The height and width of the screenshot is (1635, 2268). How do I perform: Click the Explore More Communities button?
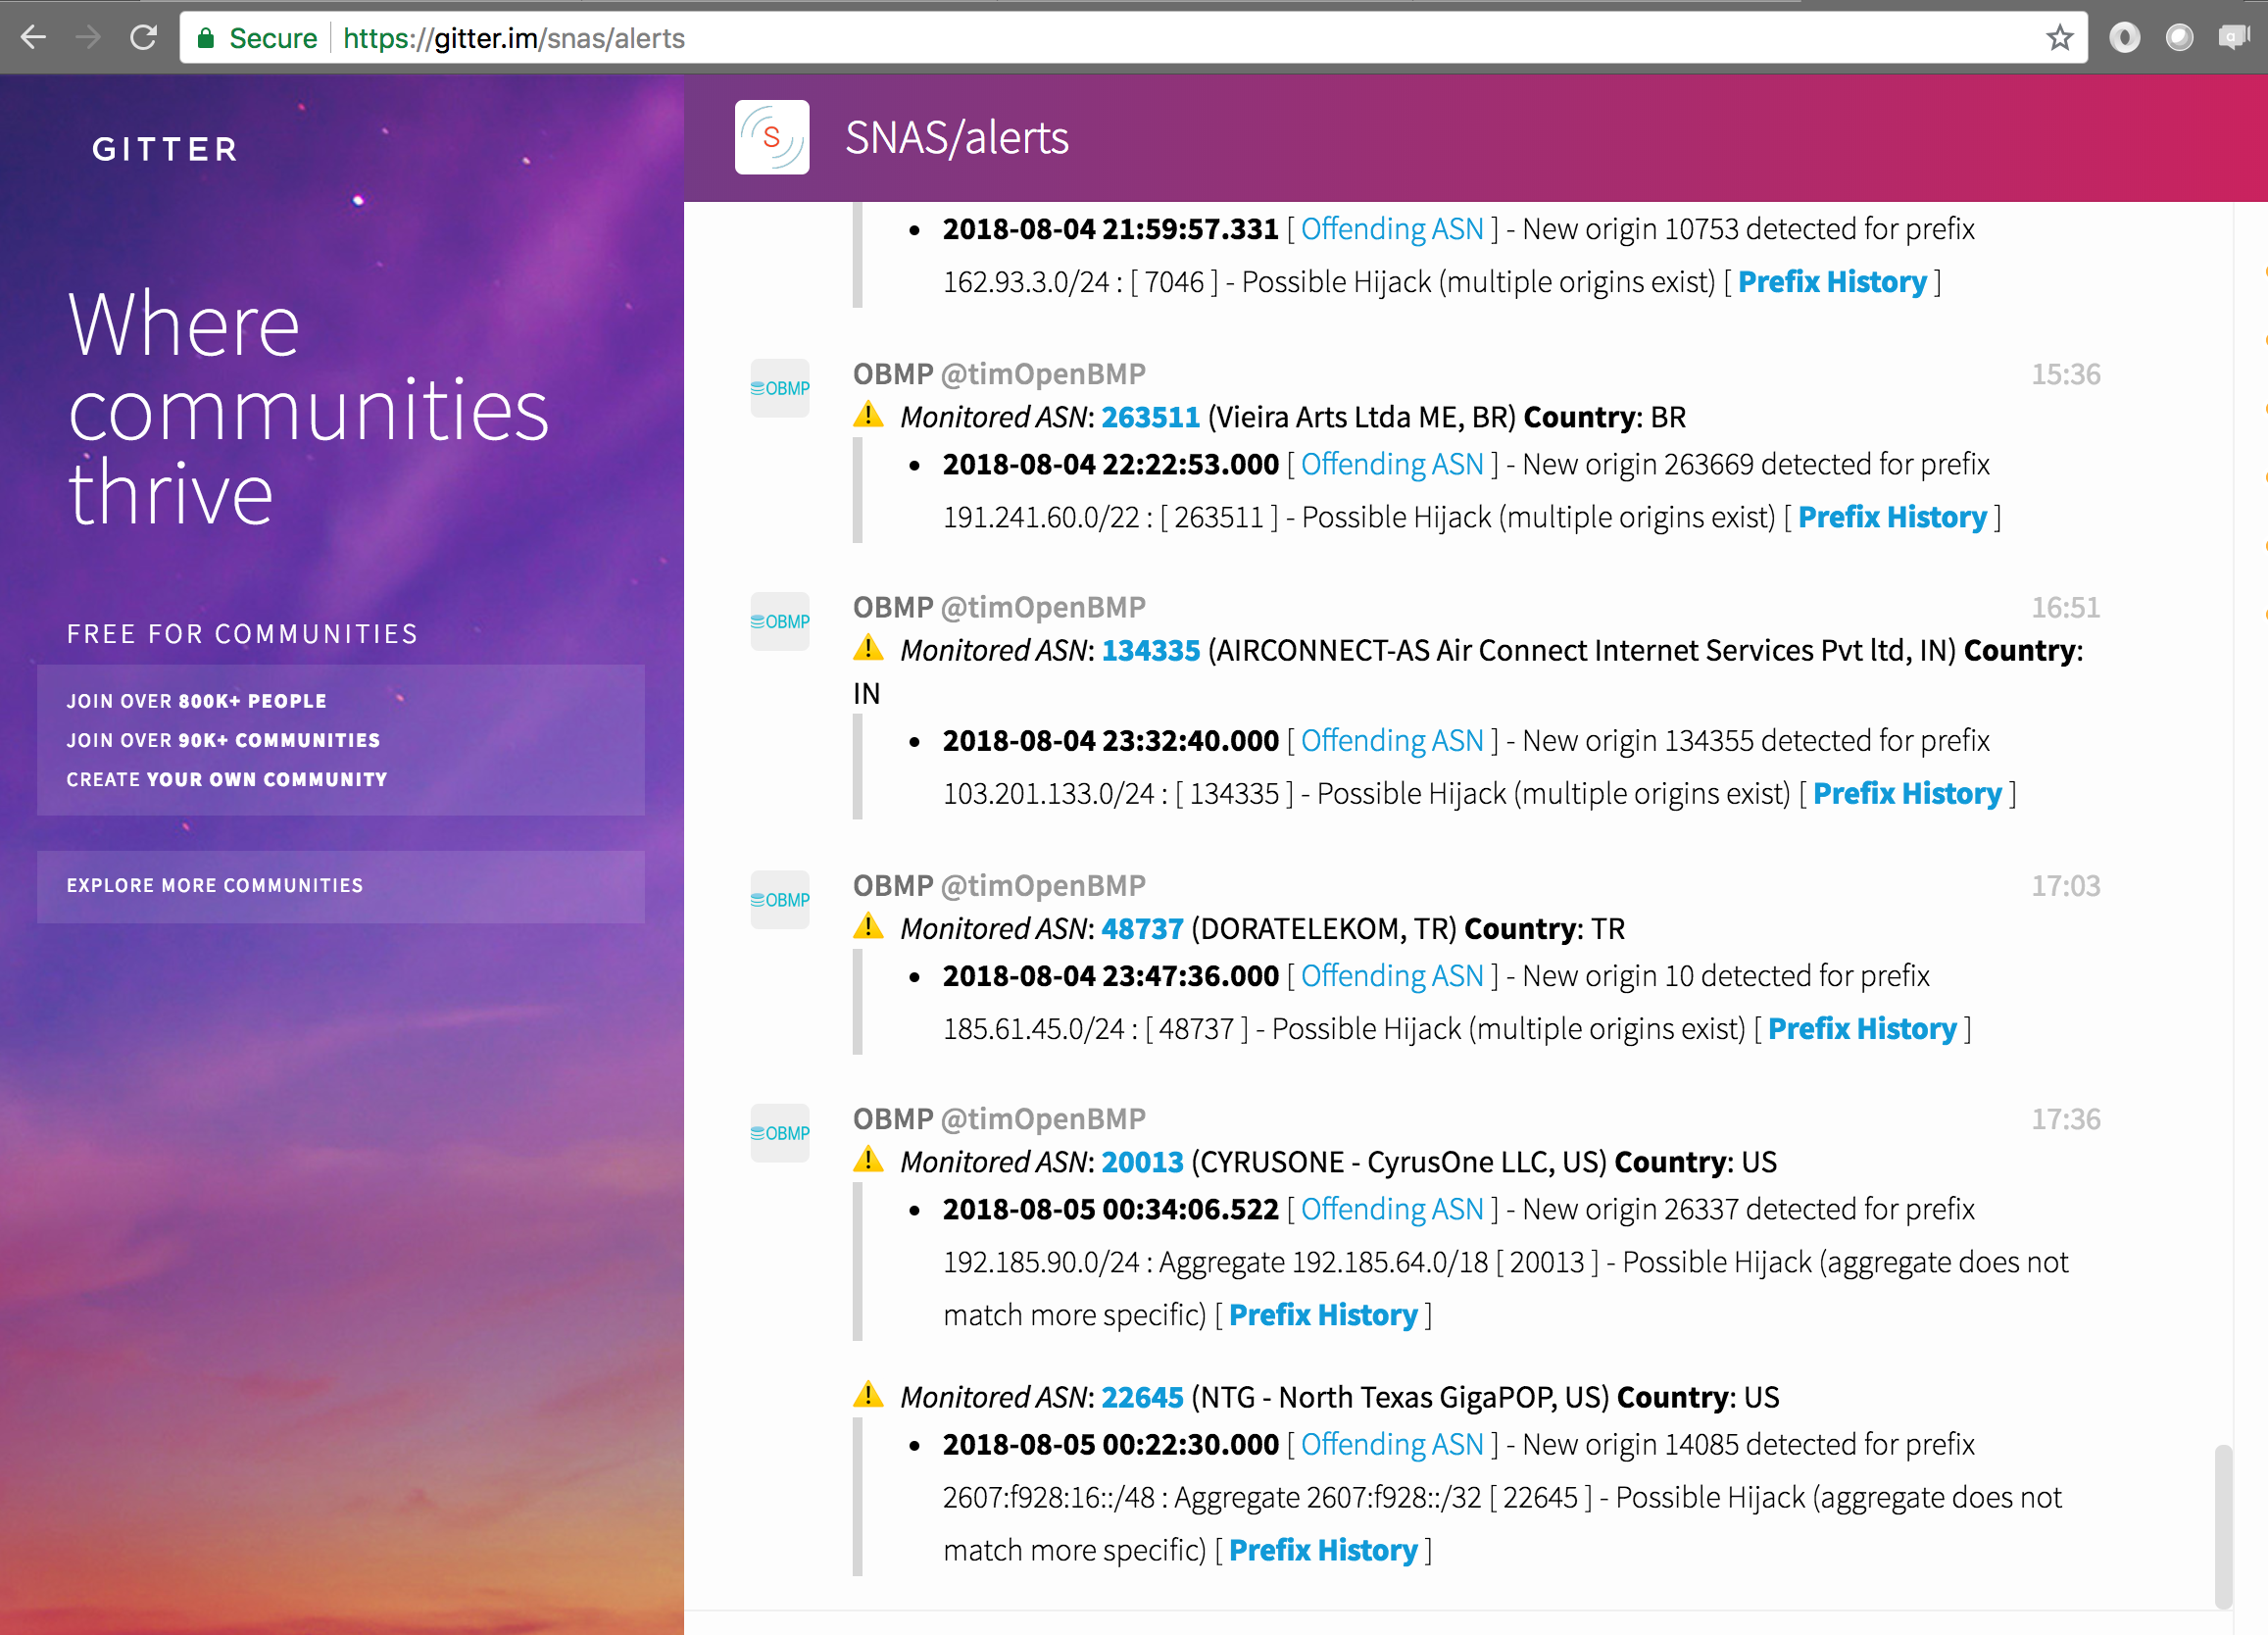(341, 886)
